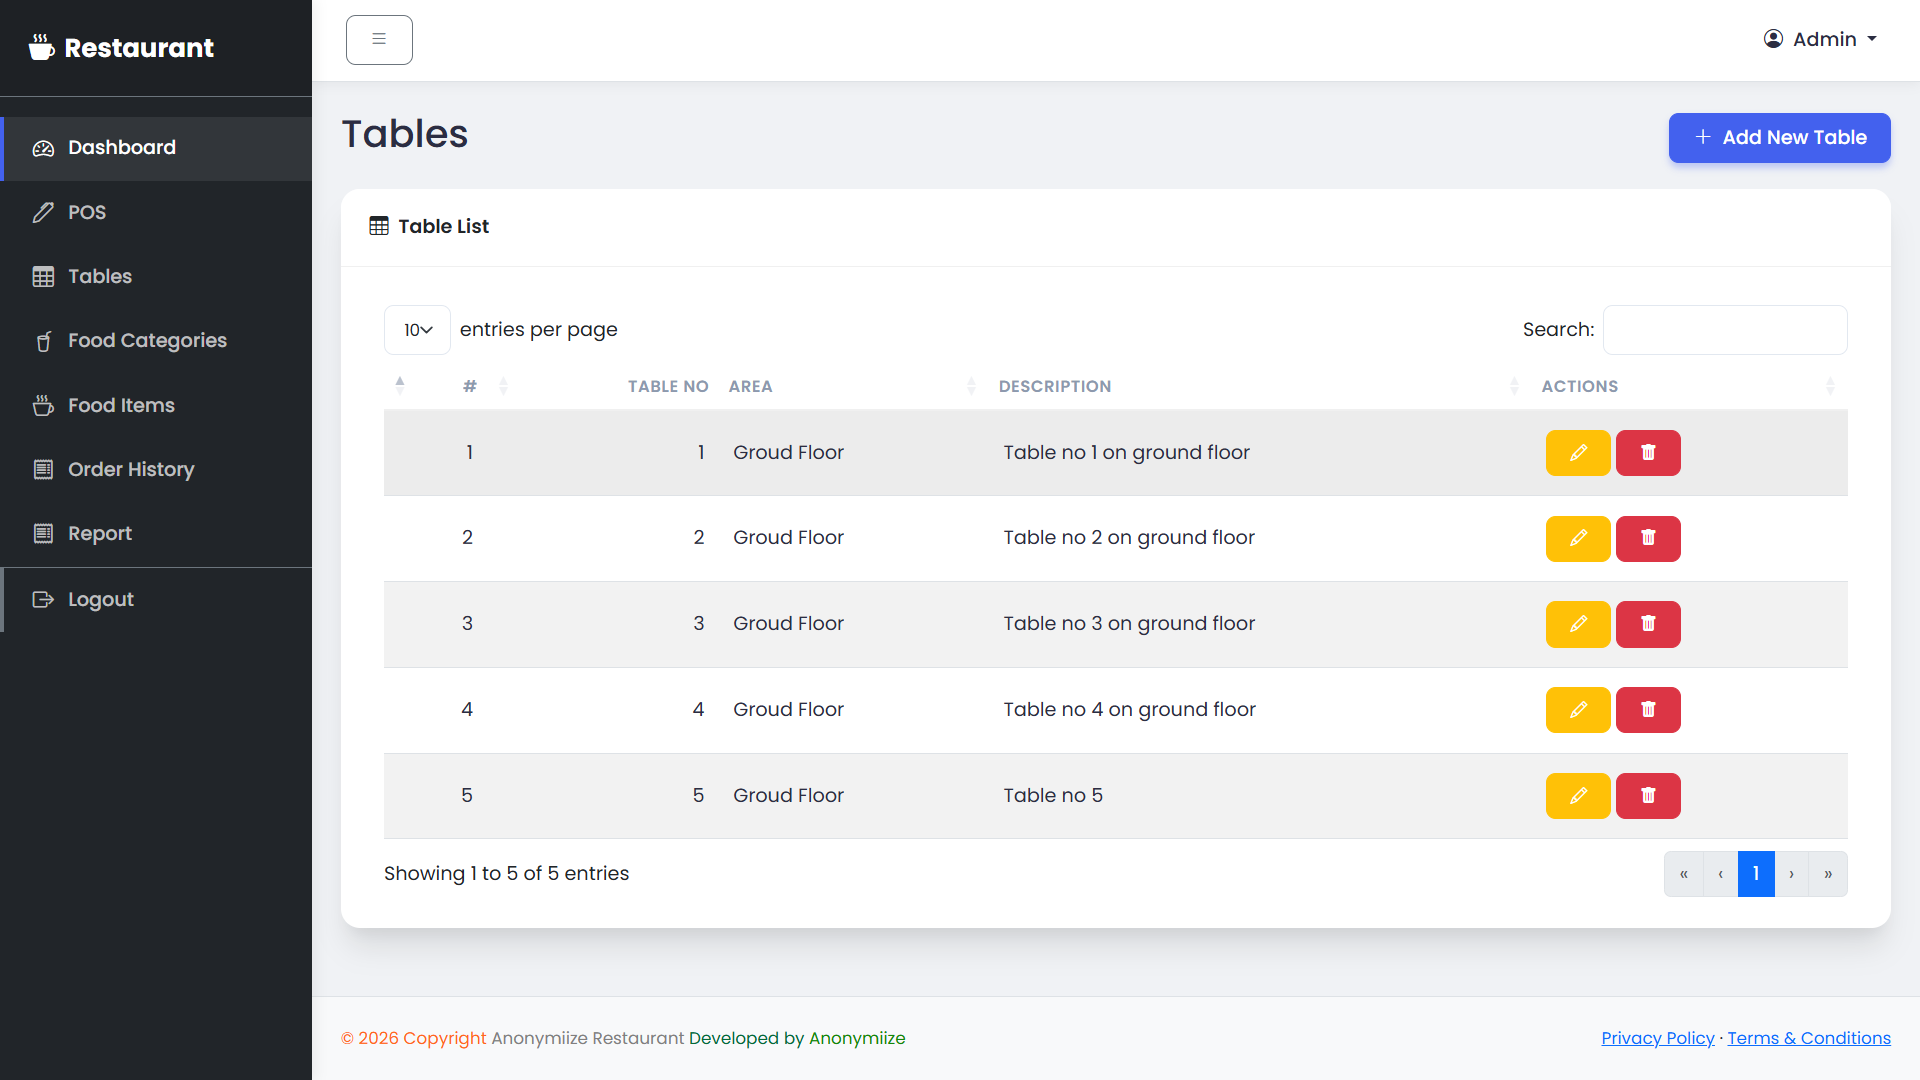Click 'Groud Floor' in table 5's row

coord(788,796)
